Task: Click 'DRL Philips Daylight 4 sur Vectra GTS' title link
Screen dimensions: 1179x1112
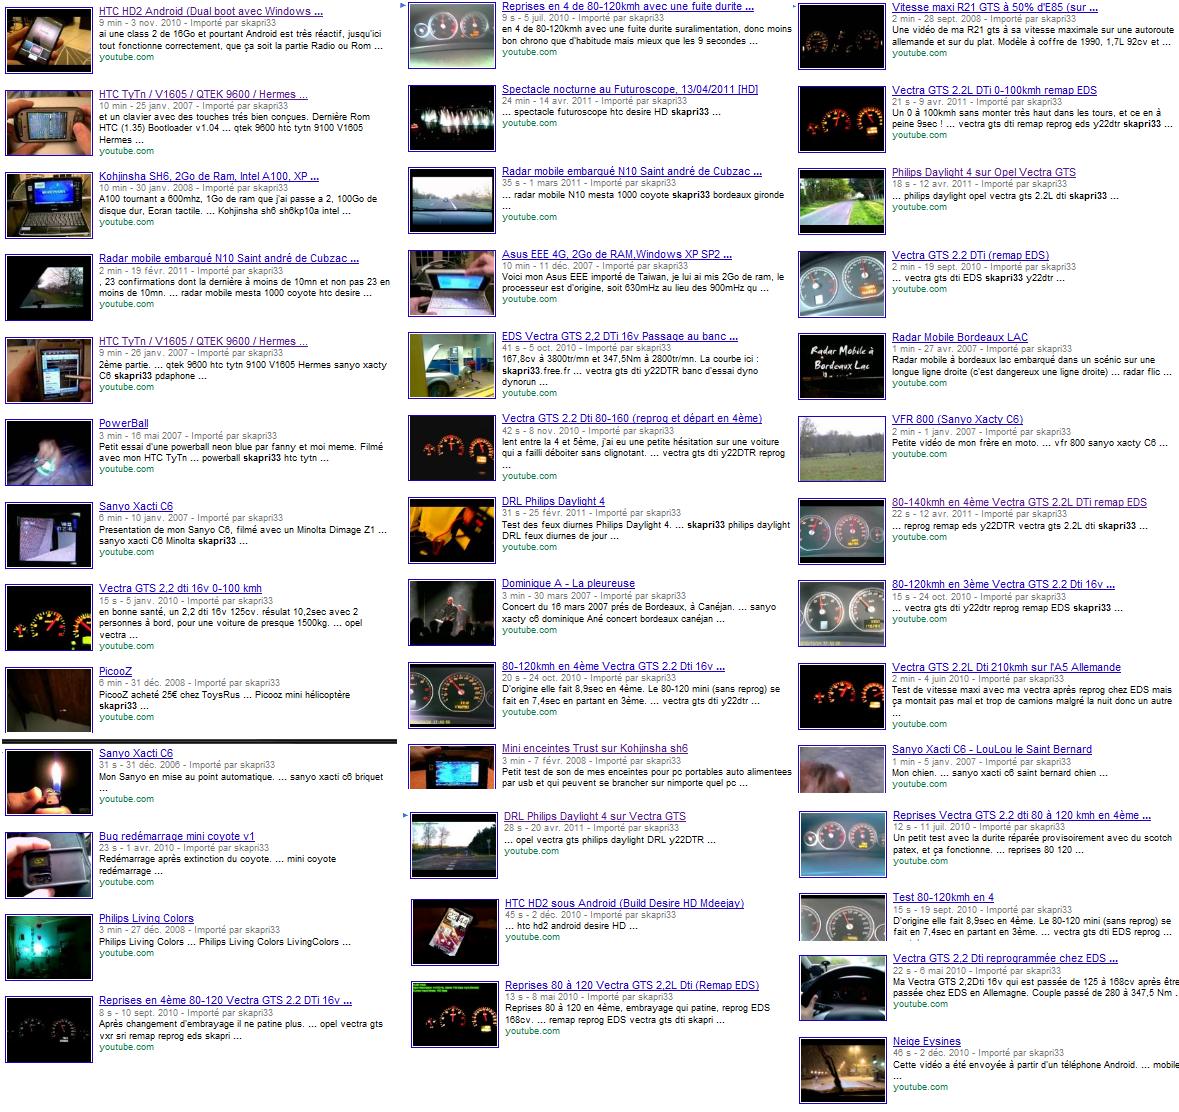Action: [x=595, y=816]
